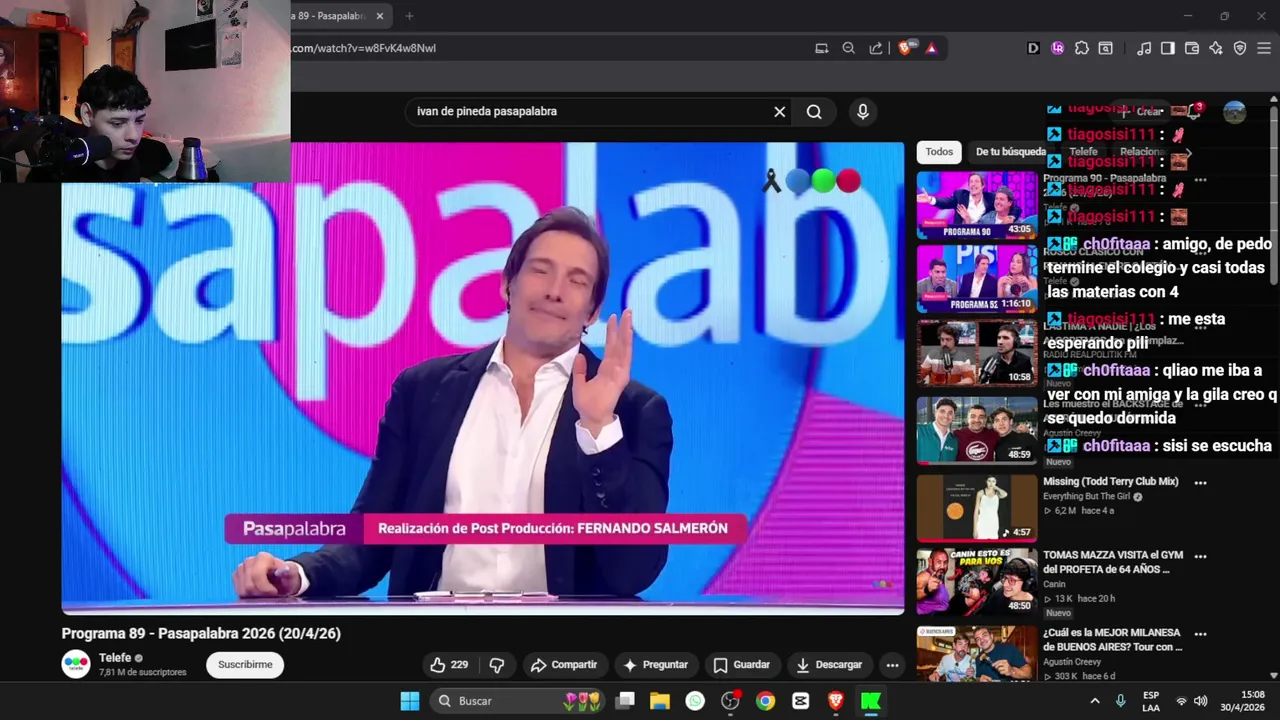
Task: Open the MEJOR MILANESA video thumbnail
Action: 977,654
